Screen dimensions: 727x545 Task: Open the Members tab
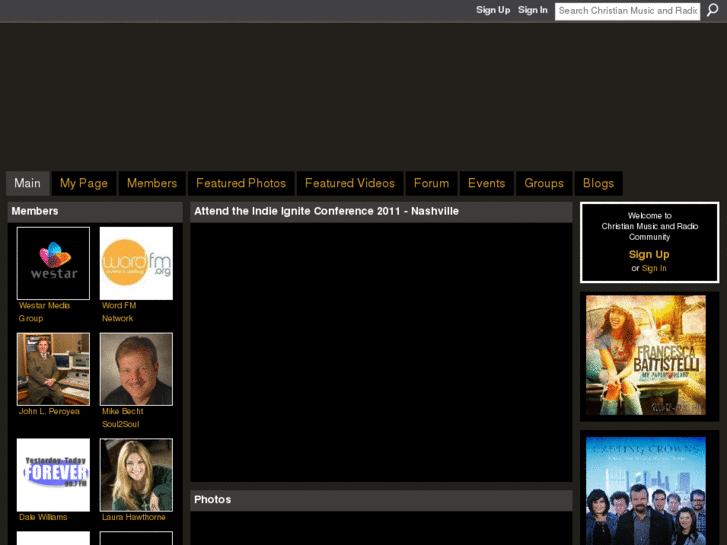click(x=152, y=183)
